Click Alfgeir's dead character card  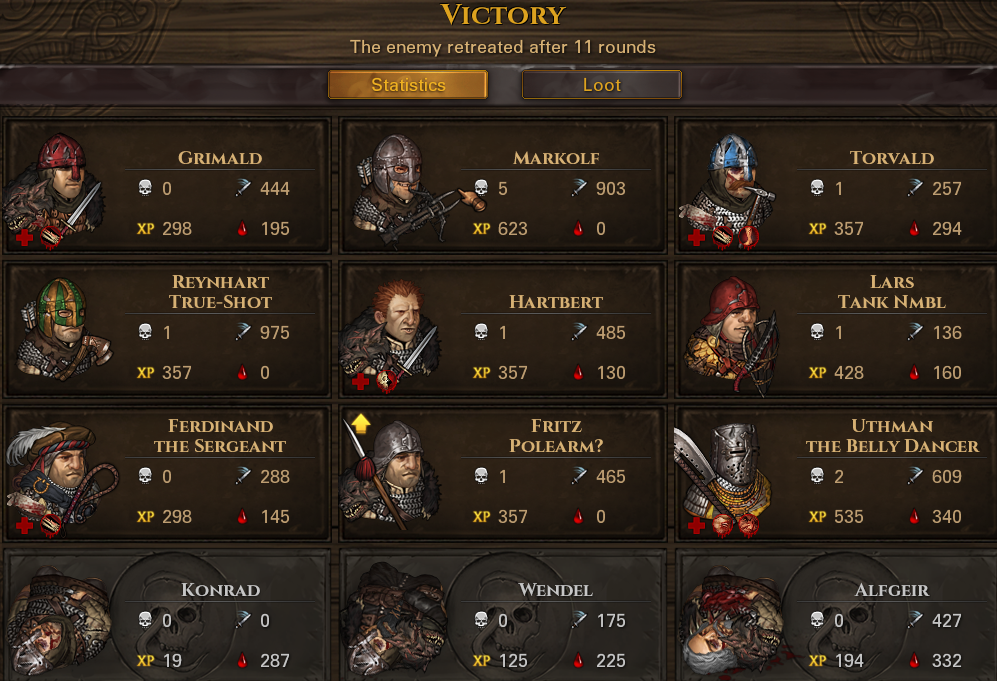836,616
